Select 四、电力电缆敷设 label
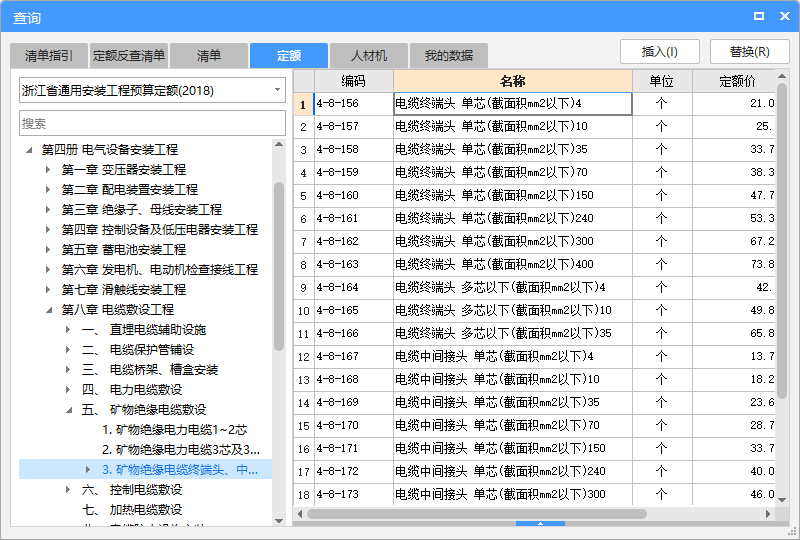 pos(132,389)
